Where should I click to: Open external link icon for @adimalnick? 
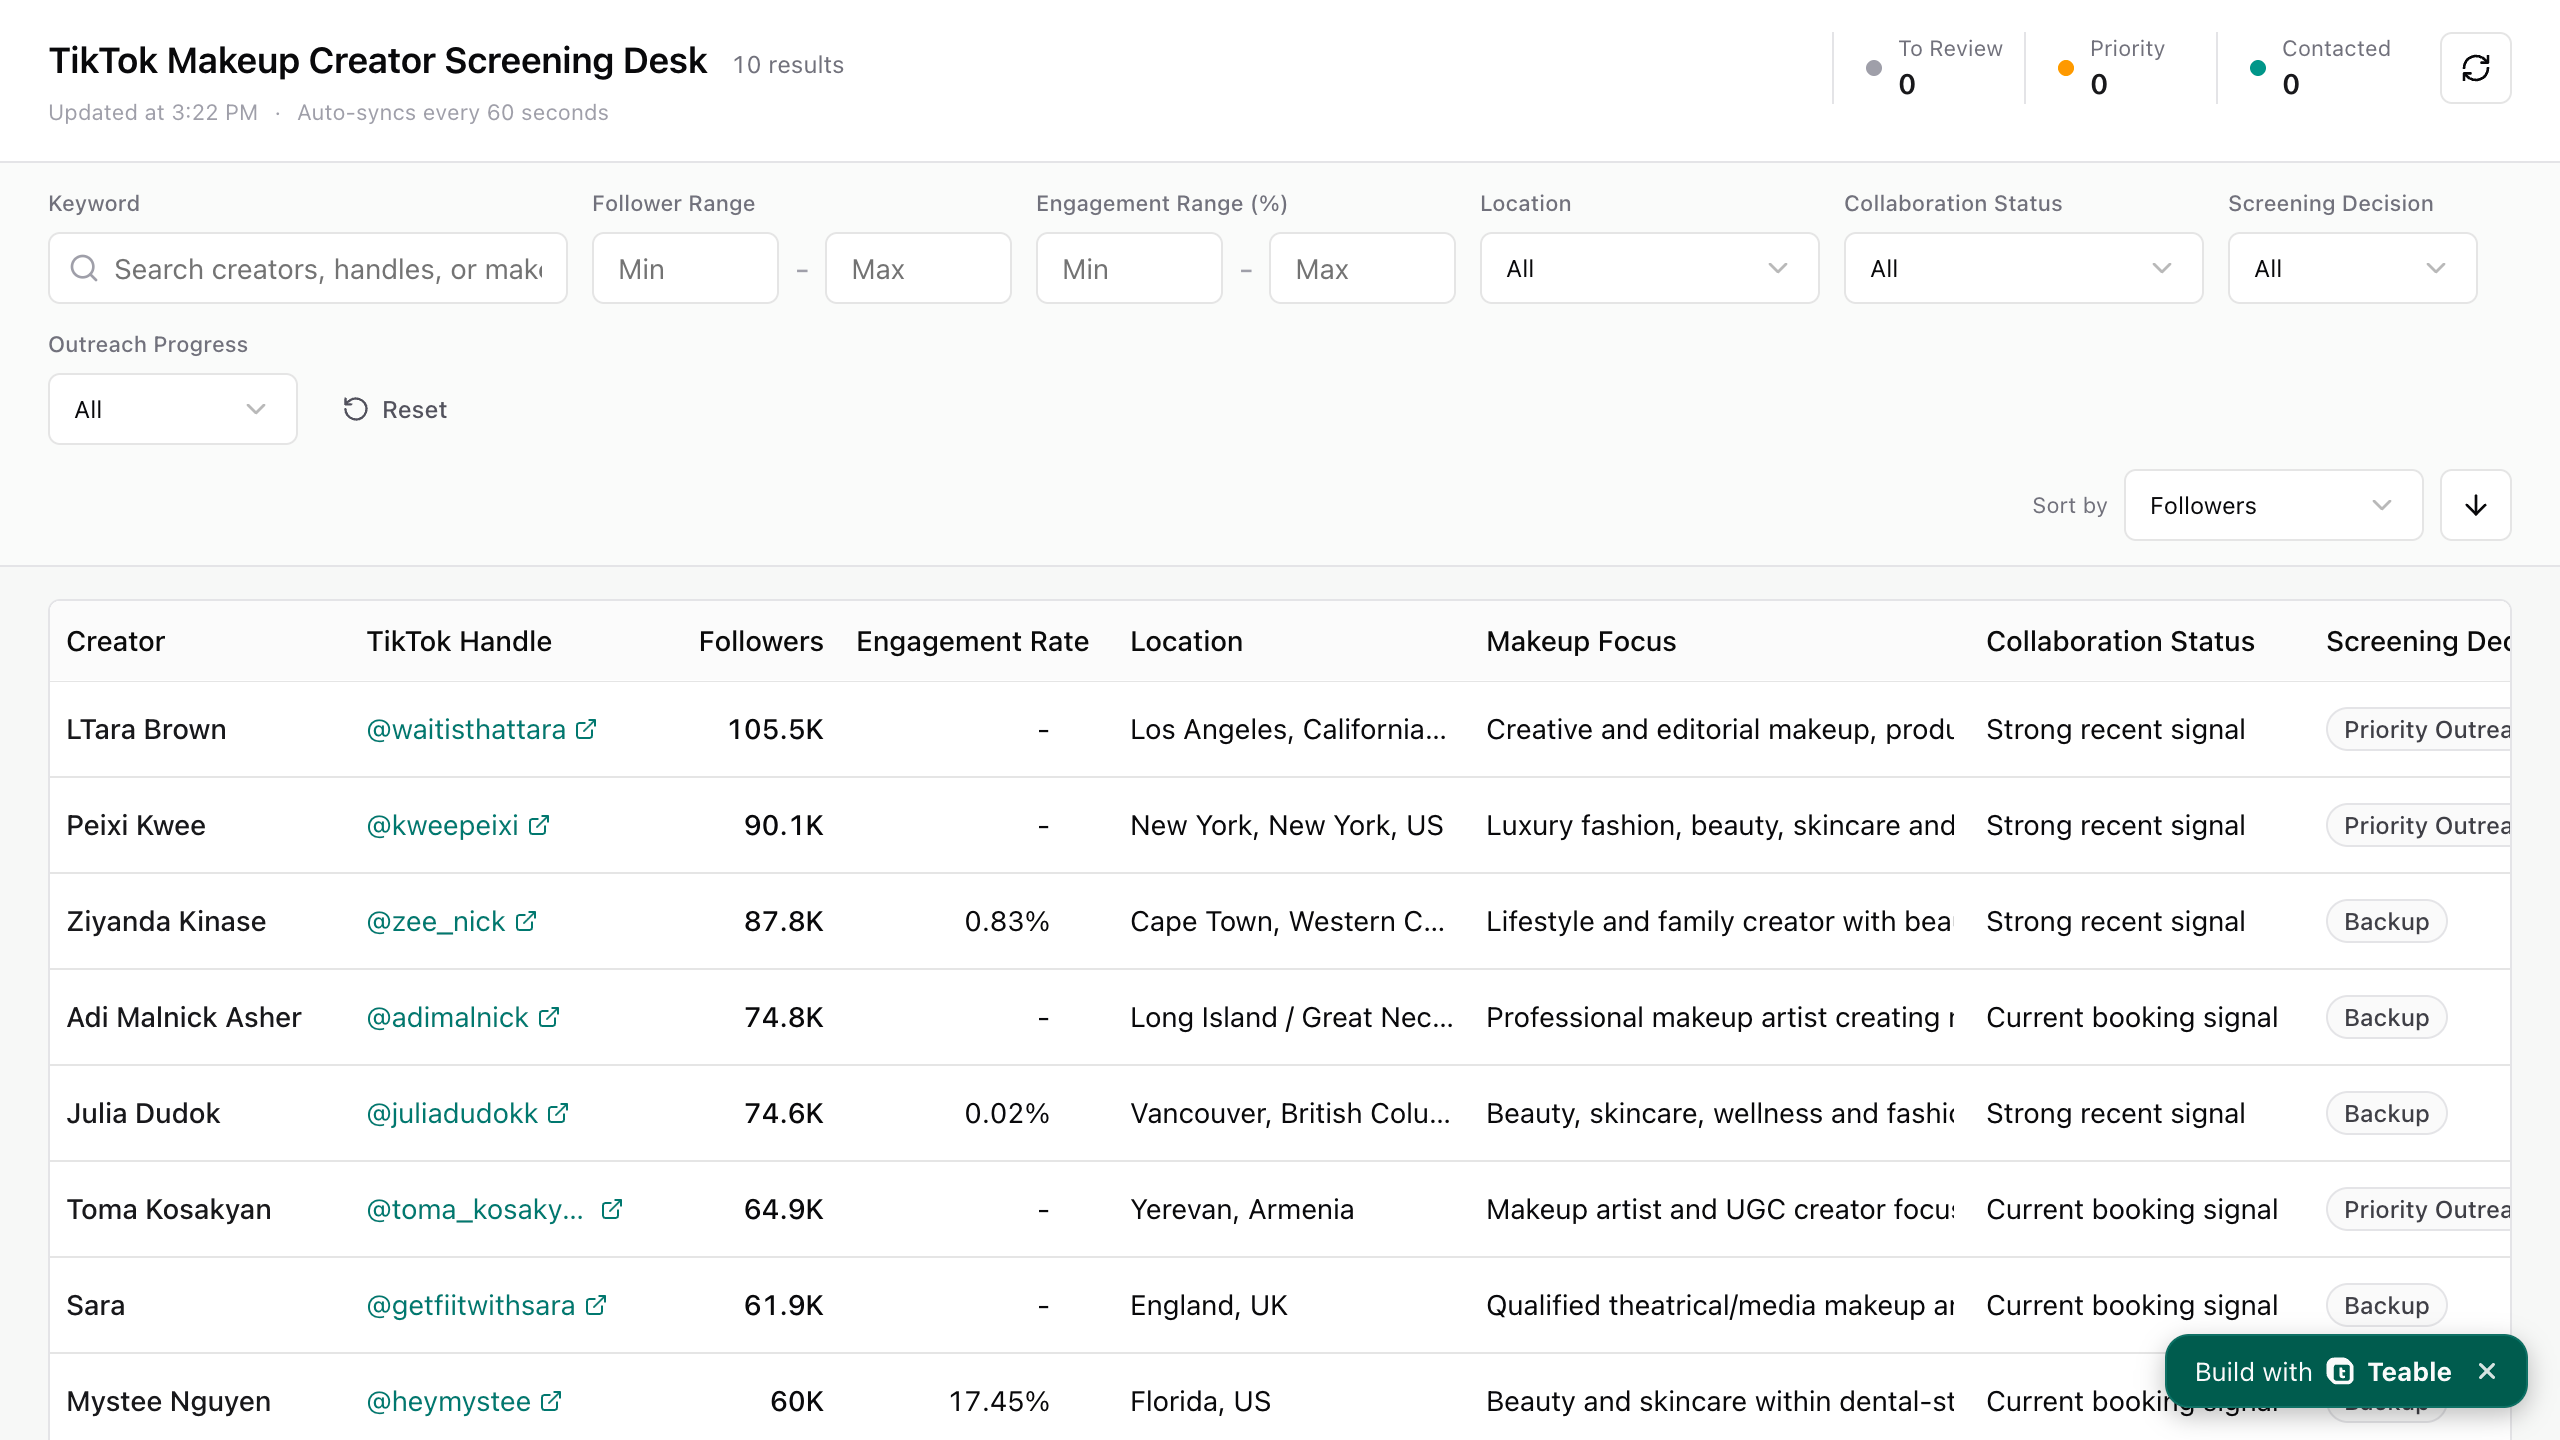pos(549,1017)
